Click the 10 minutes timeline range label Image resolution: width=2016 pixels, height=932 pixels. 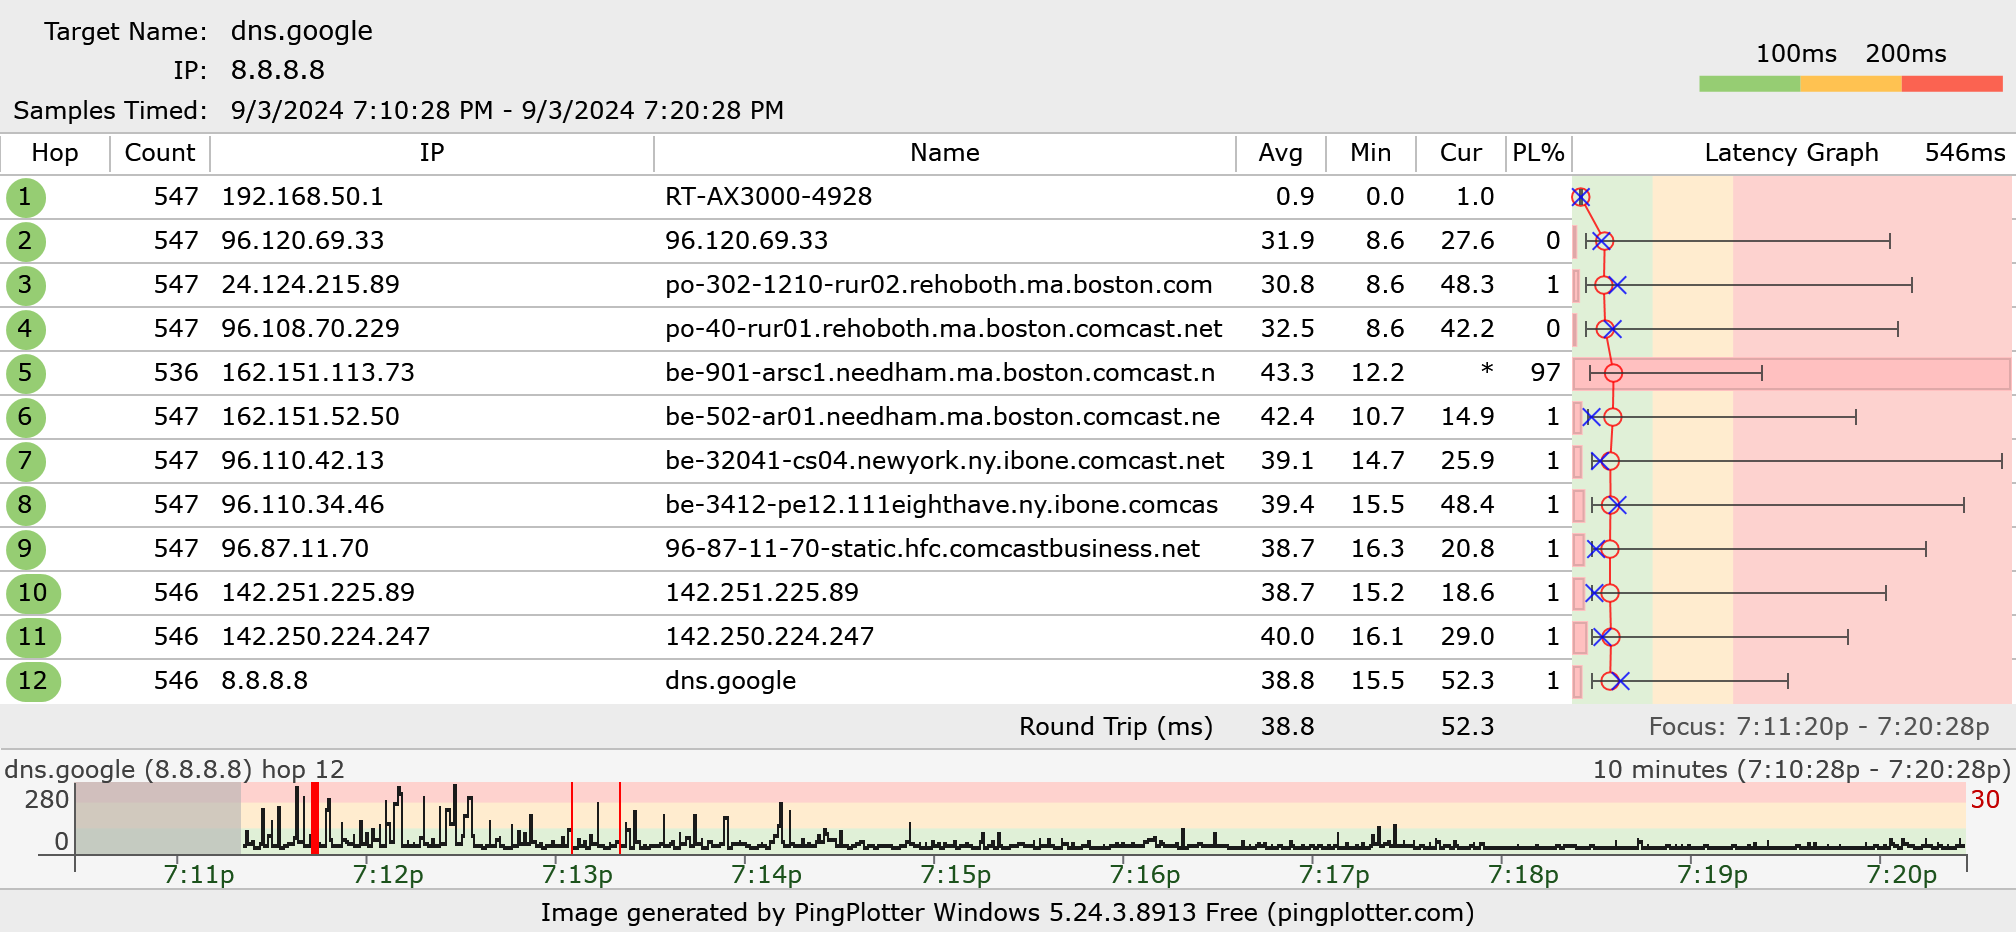(x=1801, y=769)
